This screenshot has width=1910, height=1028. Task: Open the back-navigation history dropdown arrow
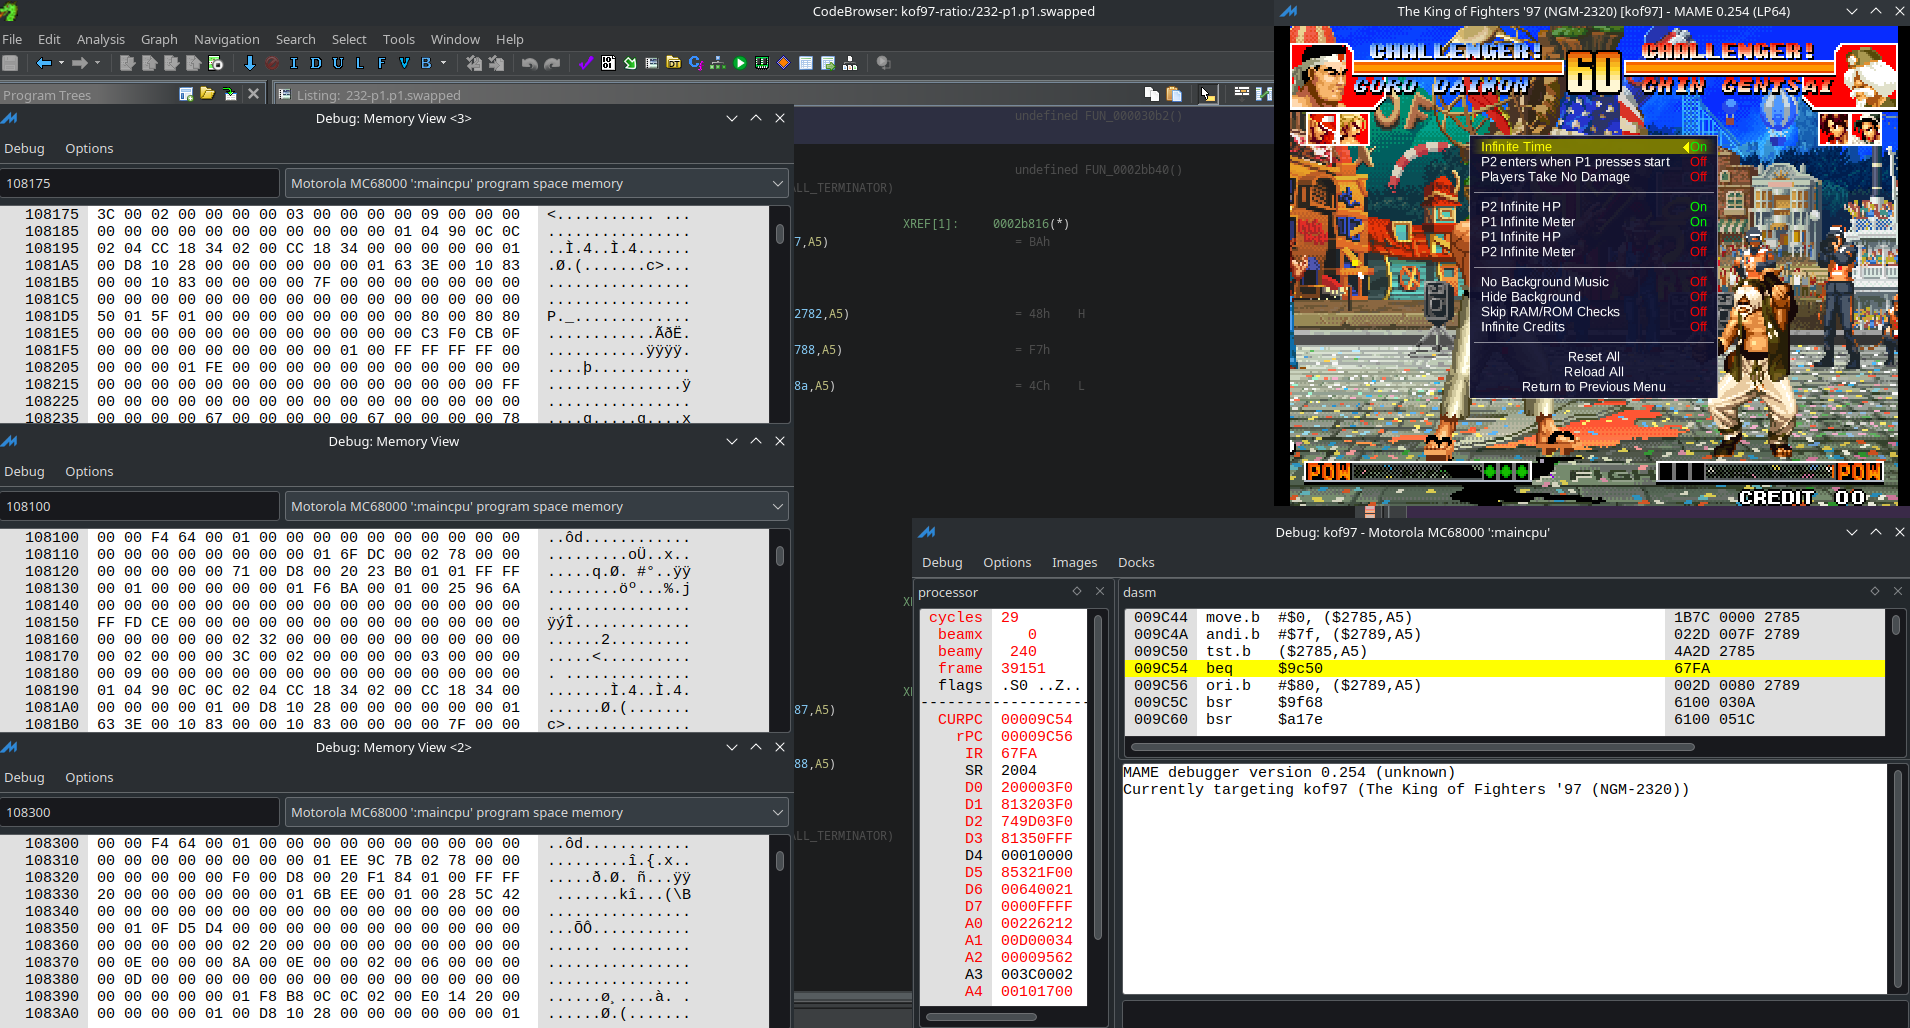click(x=61, y=63)
